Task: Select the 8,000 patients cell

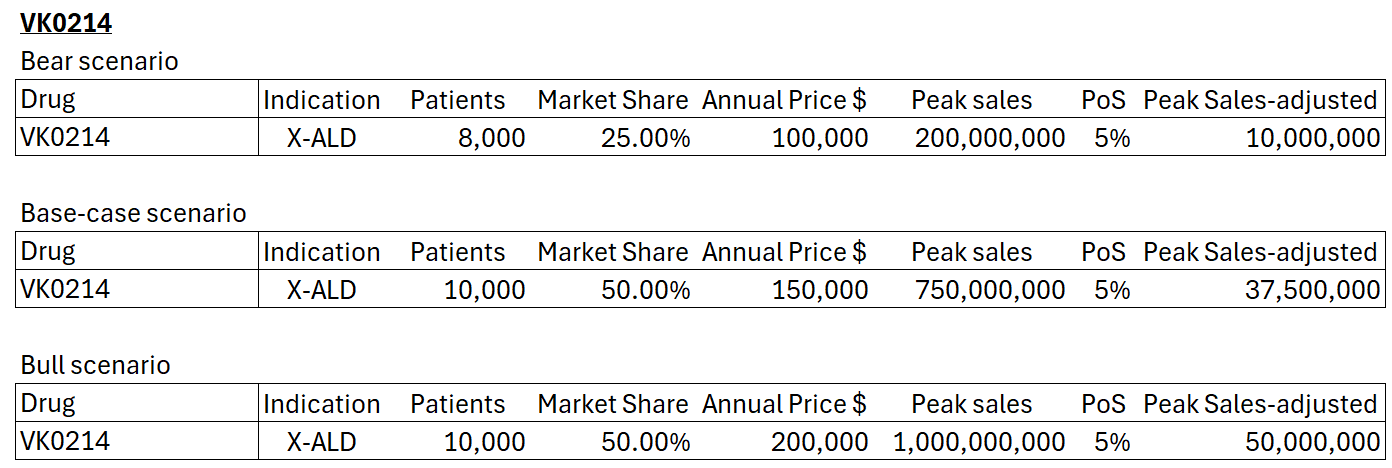Action: click(x=491, y=138)
